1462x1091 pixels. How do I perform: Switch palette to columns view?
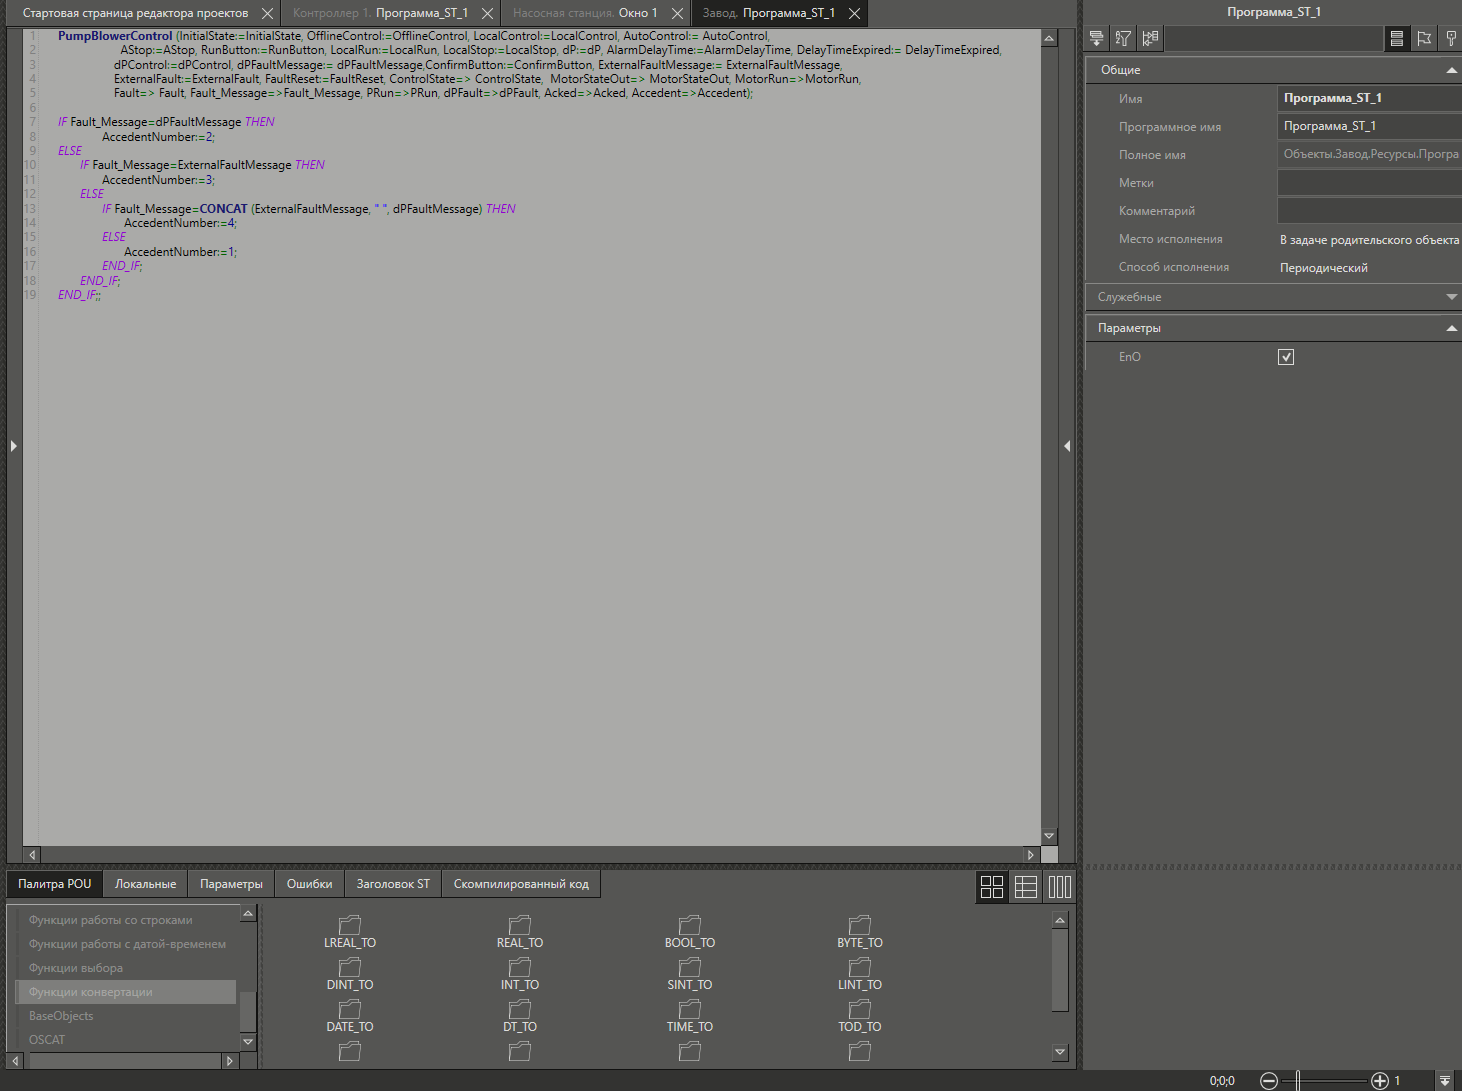1060,887
